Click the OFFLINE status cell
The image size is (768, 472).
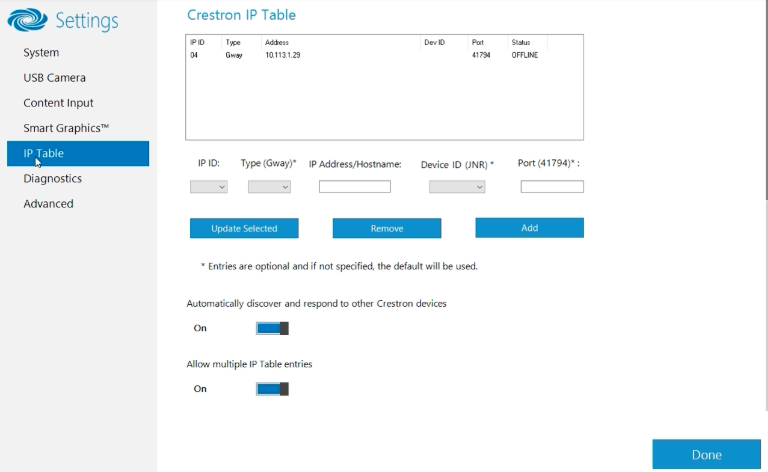pos(525,55)
